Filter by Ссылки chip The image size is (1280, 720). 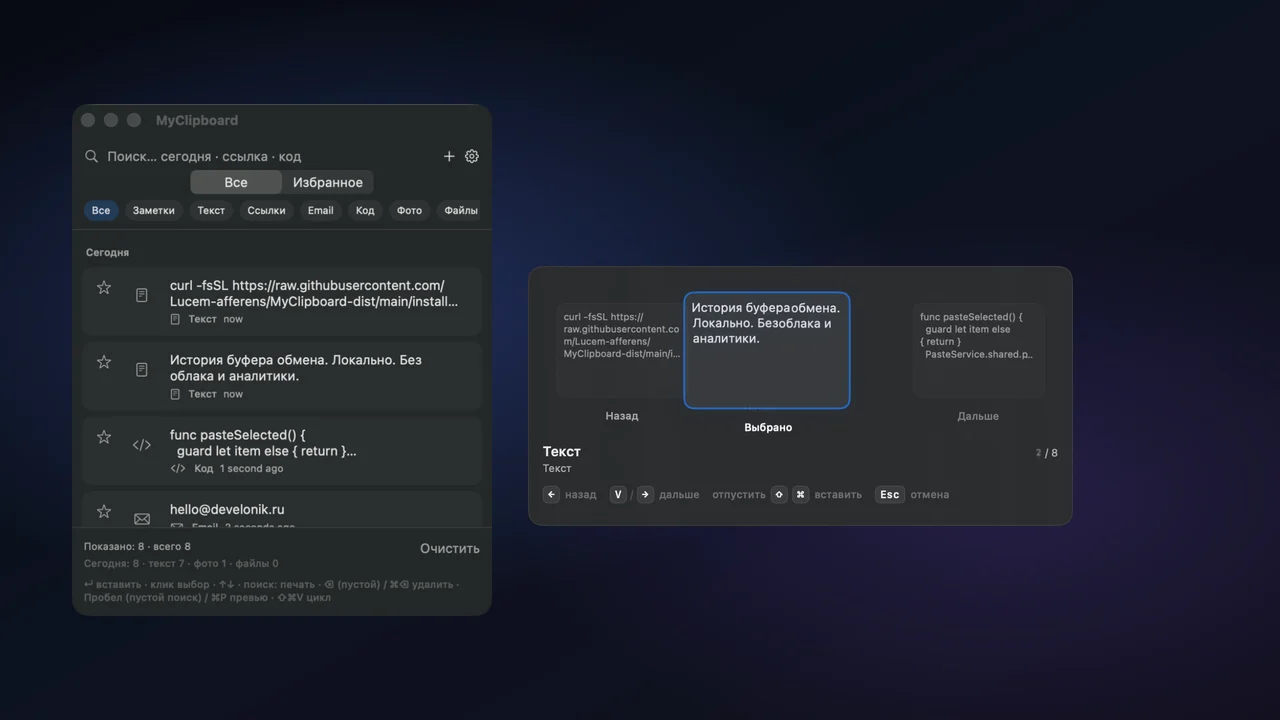(x=267, y=210)
